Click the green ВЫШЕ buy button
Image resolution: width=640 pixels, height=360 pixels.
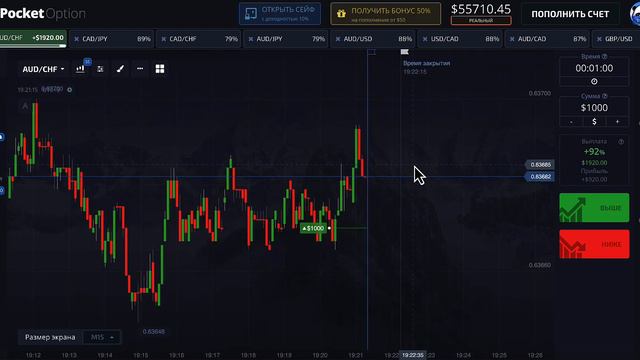(594, 208)
